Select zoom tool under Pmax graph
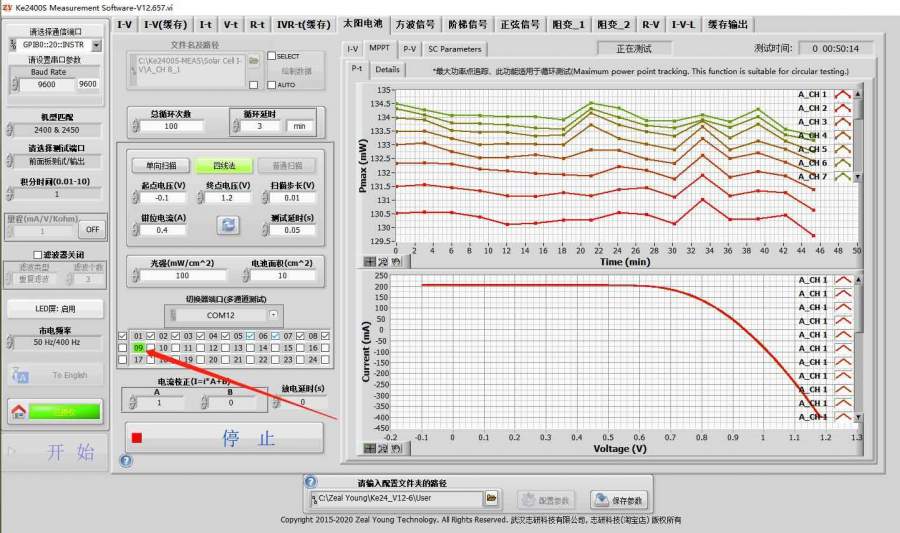The width and height of the screenshot is (900, 533). [x=383, y=262]
